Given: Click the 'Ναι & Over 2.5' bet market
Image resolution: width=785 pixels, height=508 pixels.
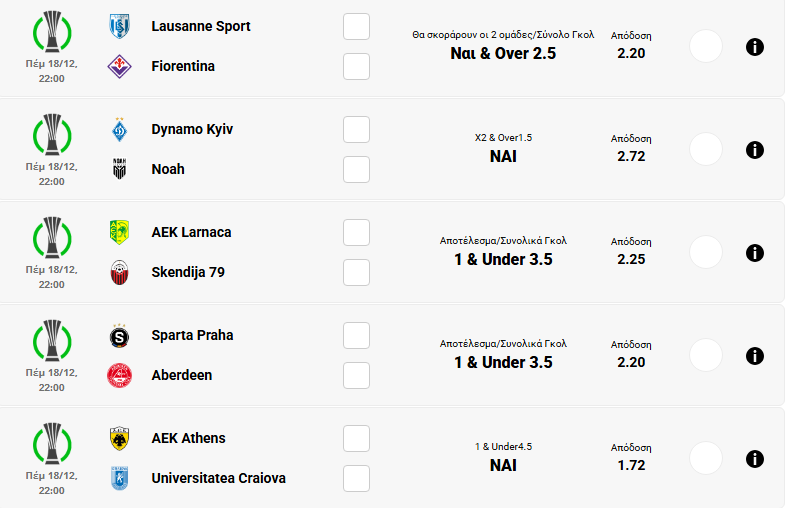Looking at the screenshot, I should pos(503,53).
